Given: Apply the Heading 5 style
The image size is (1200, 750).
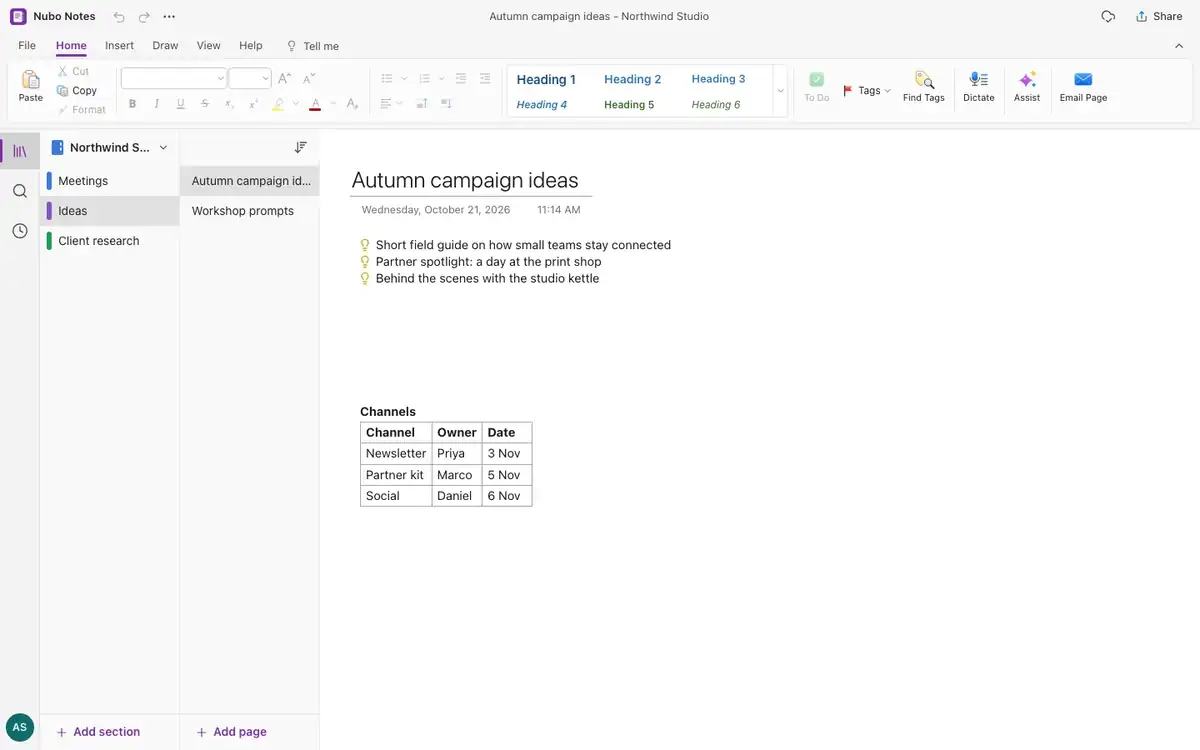Looking at the screenshot, I should 629,104.
